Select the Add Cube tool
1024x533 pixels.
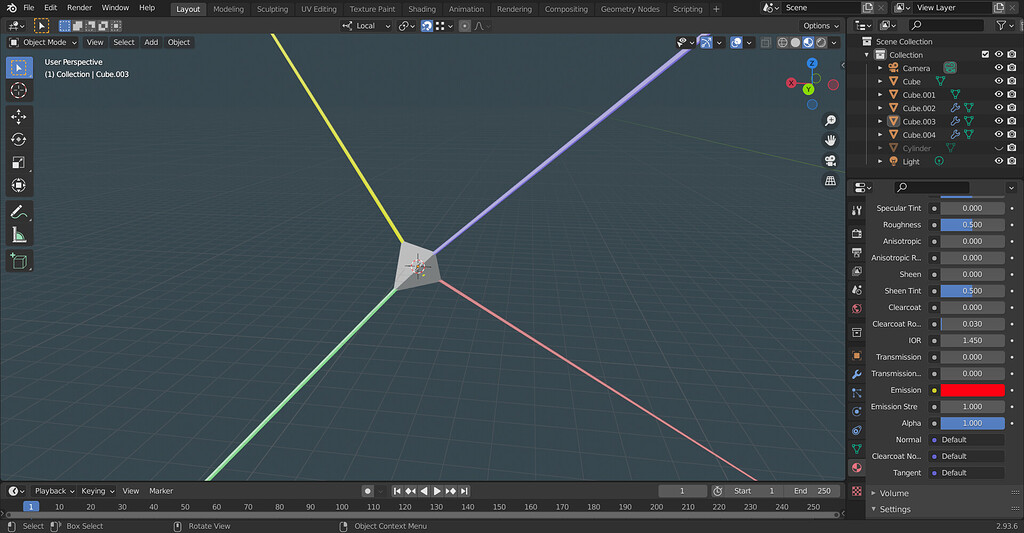[19, 261]
